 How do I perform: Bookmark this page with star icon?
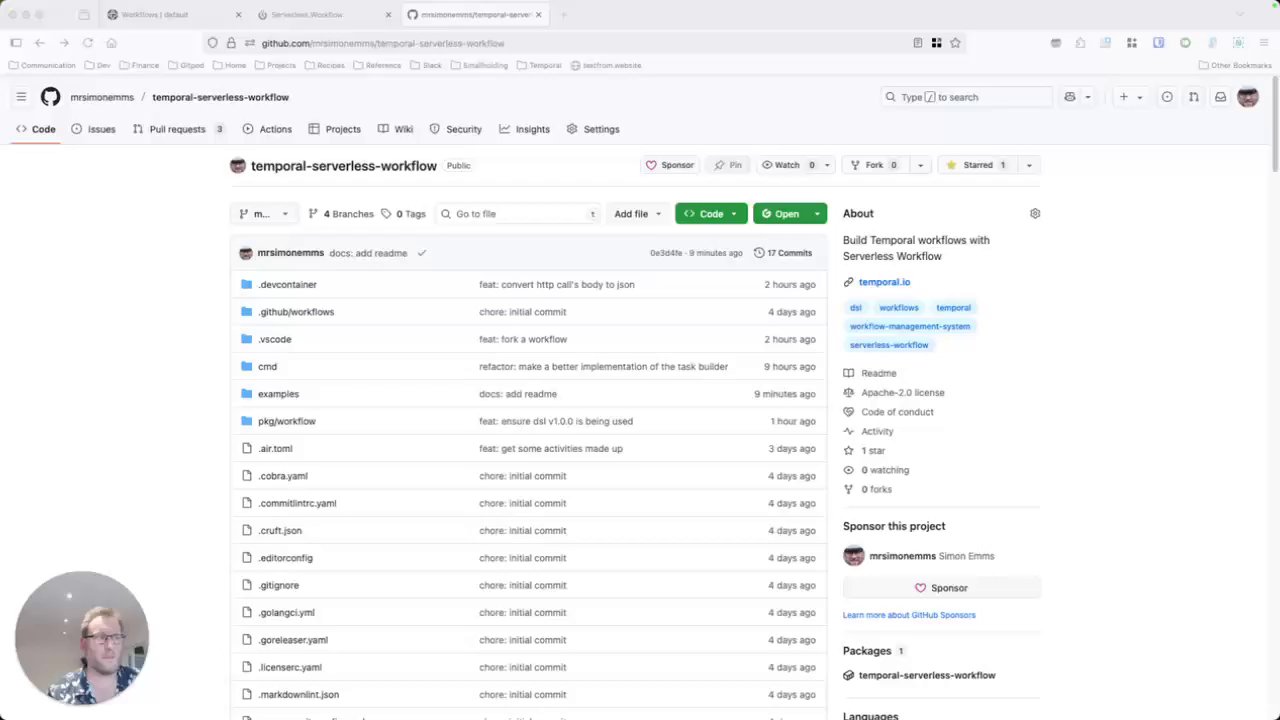tap(955, 43)
